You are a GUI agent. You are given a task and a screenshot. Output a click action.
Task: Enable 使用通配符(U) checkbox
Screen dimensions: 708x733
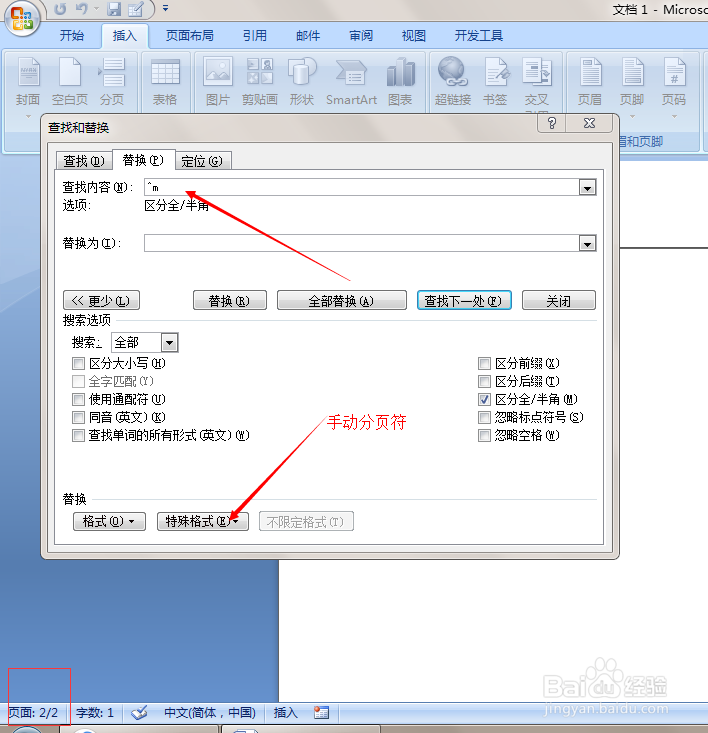tap(79, 399)
